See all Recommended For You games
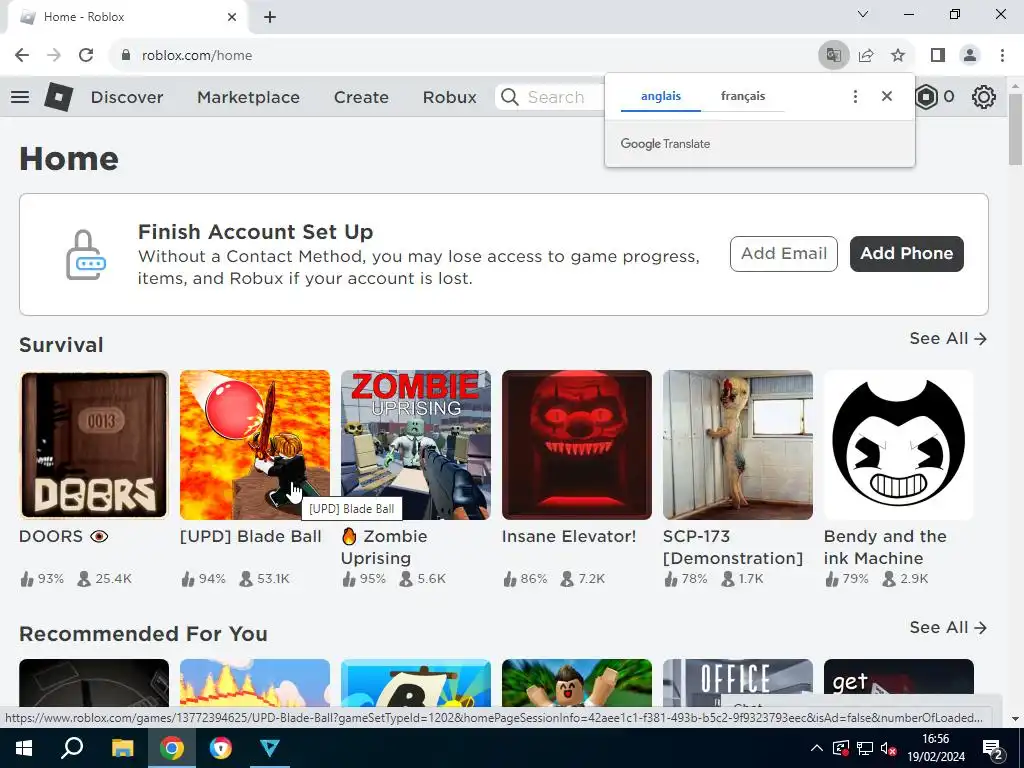Image resolution: width=1024 pixels, height=768 pixels. (948, 628)
